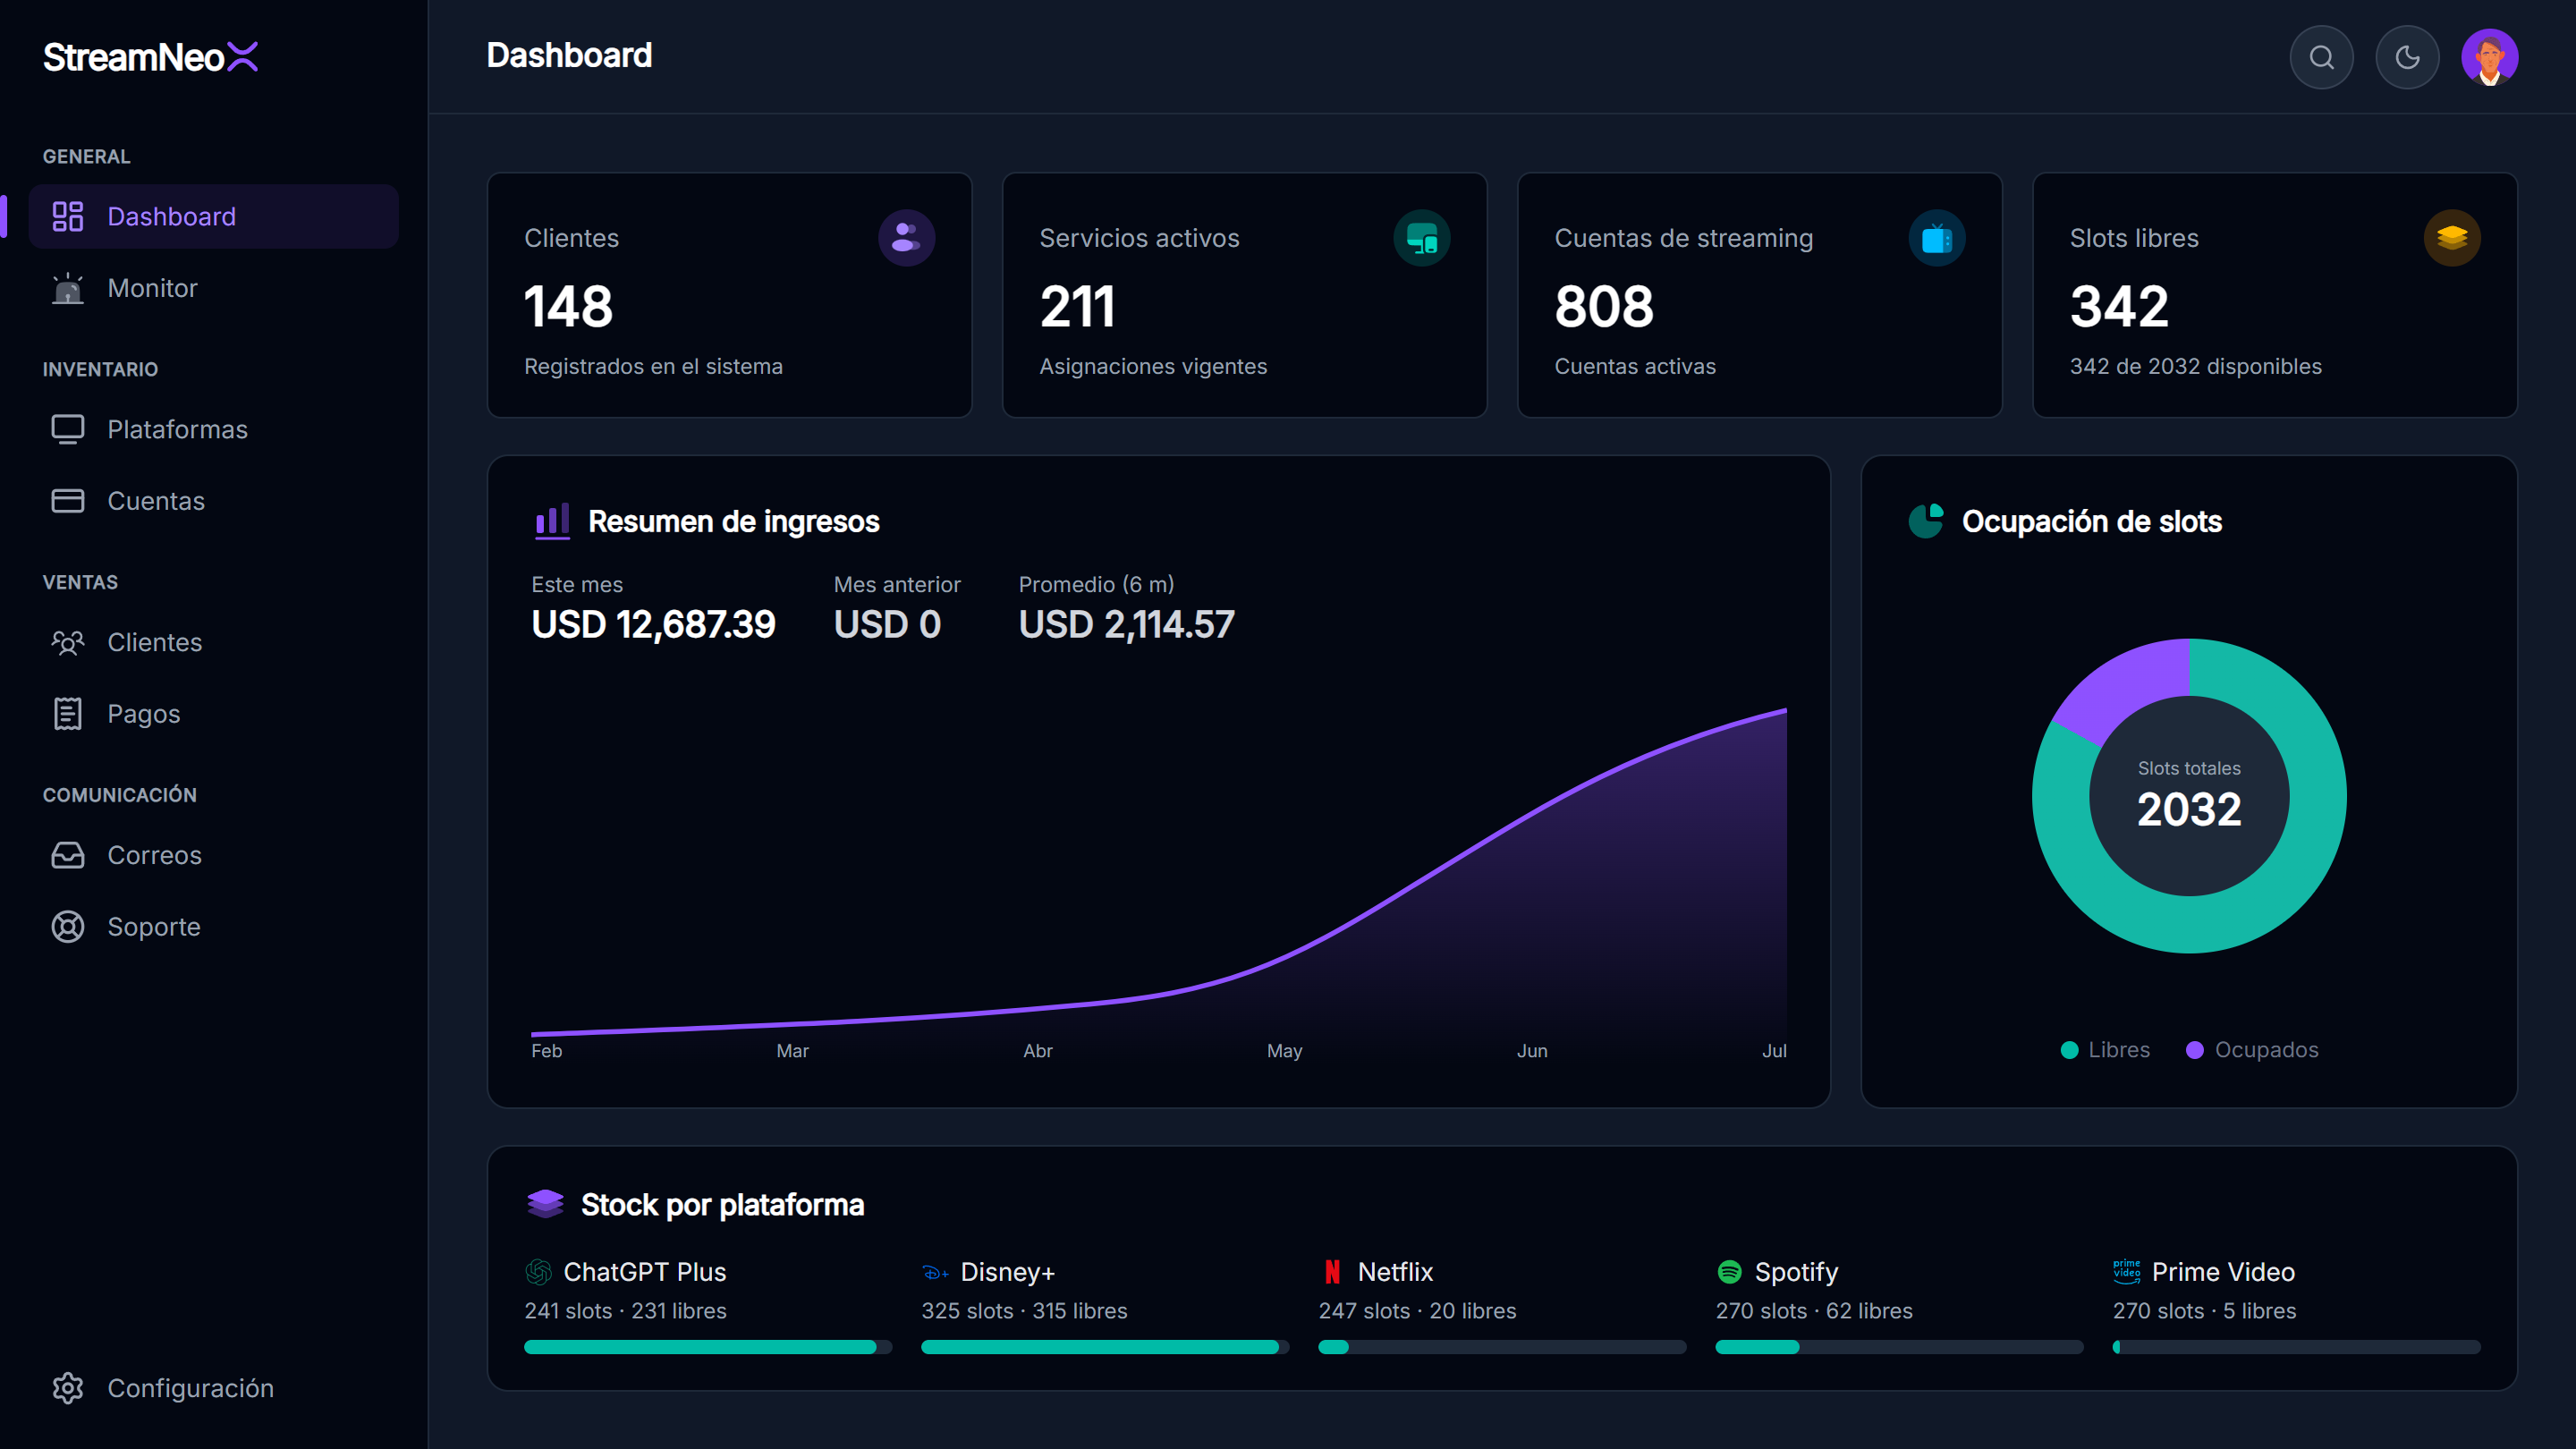Image resolution: width=2576 pixels, height=1449 pixels.
Task: Click the StreamNeo logo
Action: pos(151,57)
